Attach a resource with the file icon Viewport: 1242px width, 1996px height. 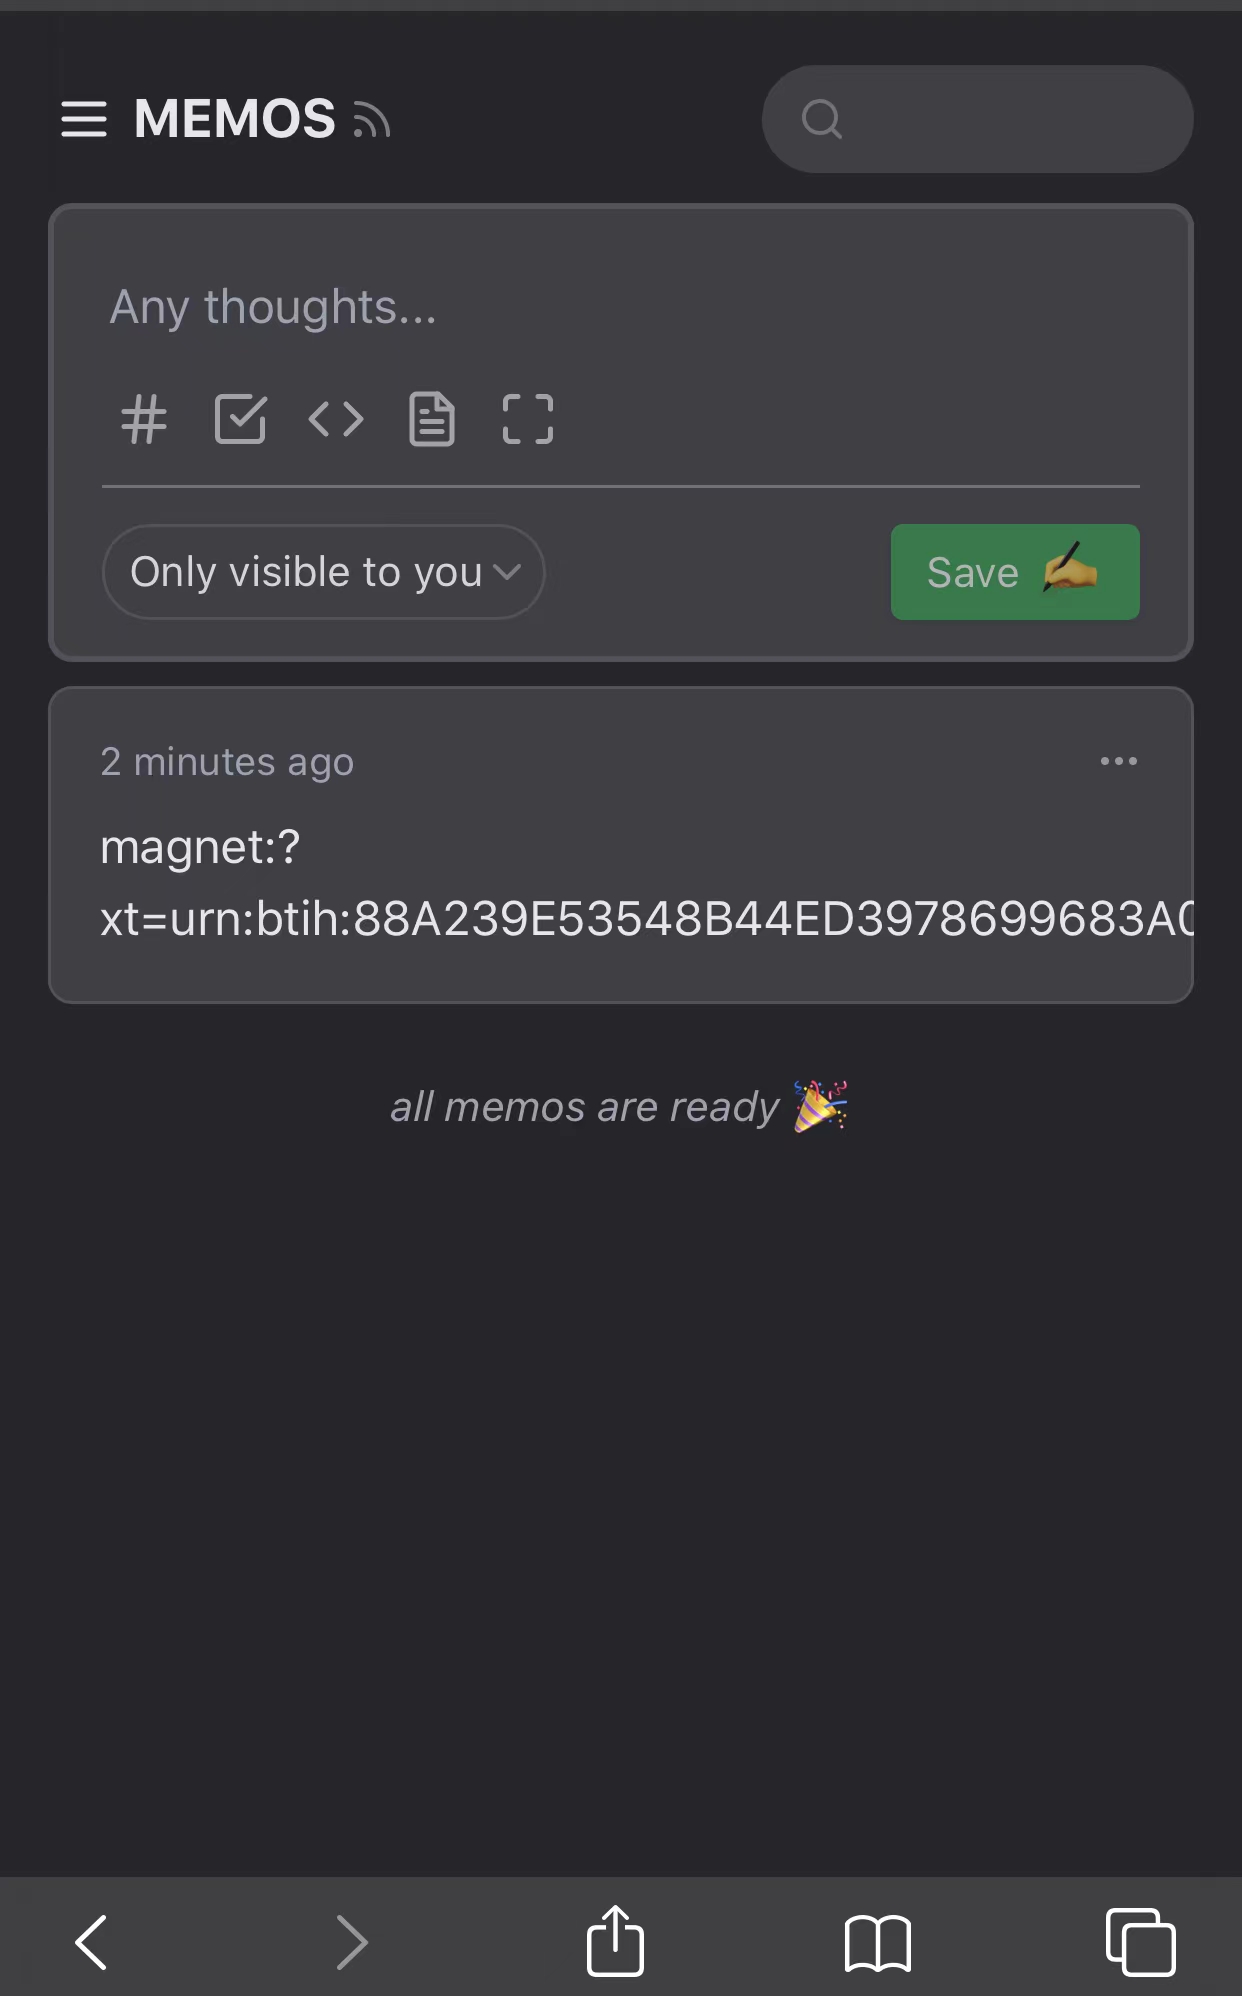pyautogui.click(x=432, y=419)
